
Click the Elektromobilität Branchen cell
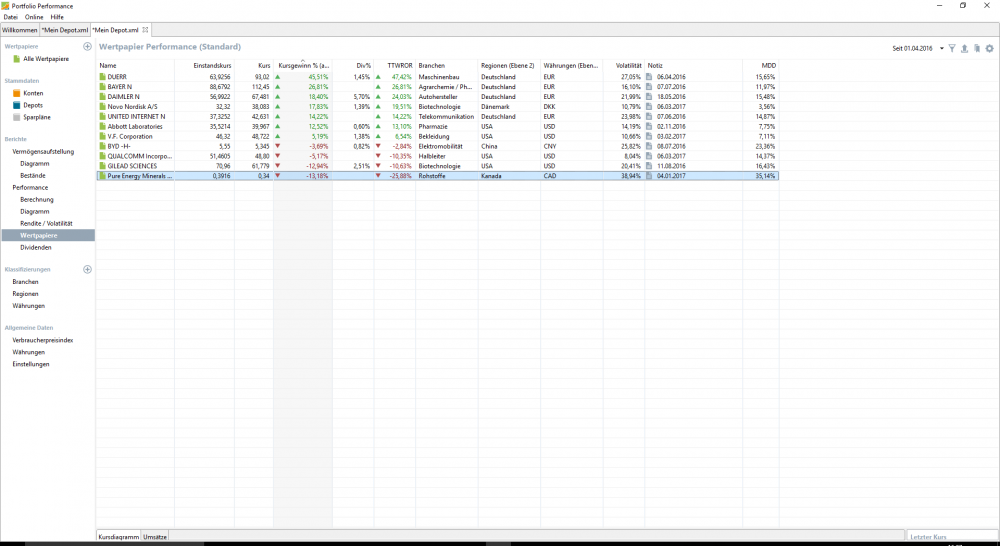[x=441, y=146]
